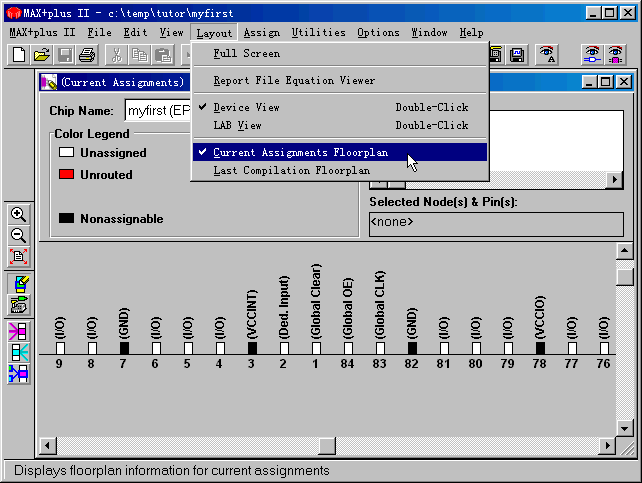642x483 pixels.
Task: Open the Assign menu
Action: [262, 33]
